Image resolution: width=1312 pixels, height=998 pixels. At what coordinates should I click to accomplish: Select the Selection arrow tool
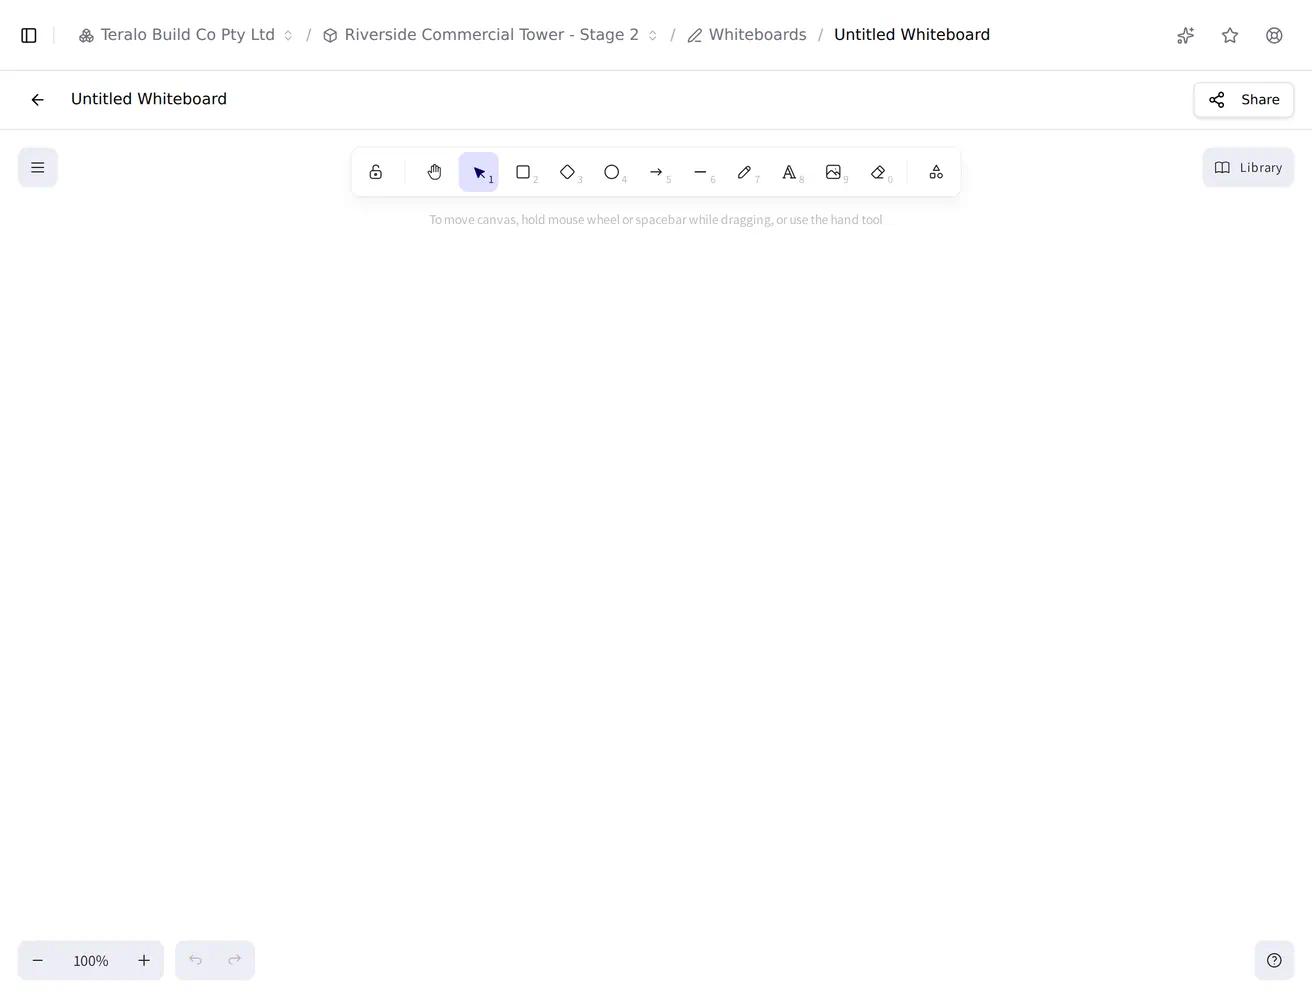(x=479, y=172)
